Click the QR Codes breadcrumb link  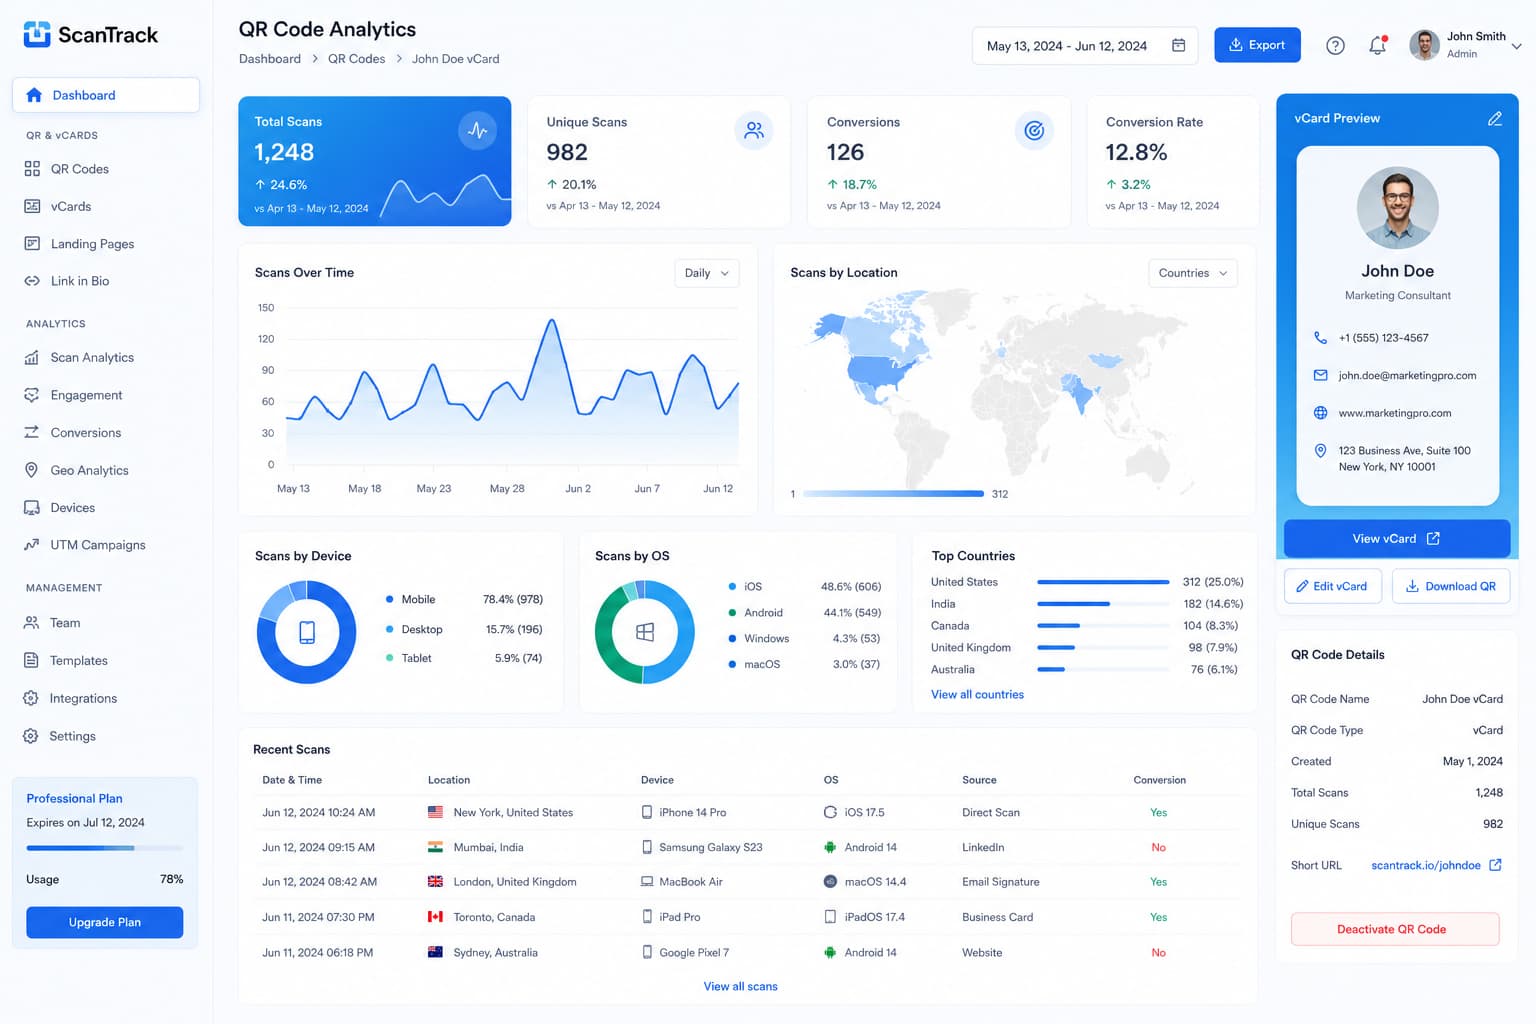[x=356, y=59]
